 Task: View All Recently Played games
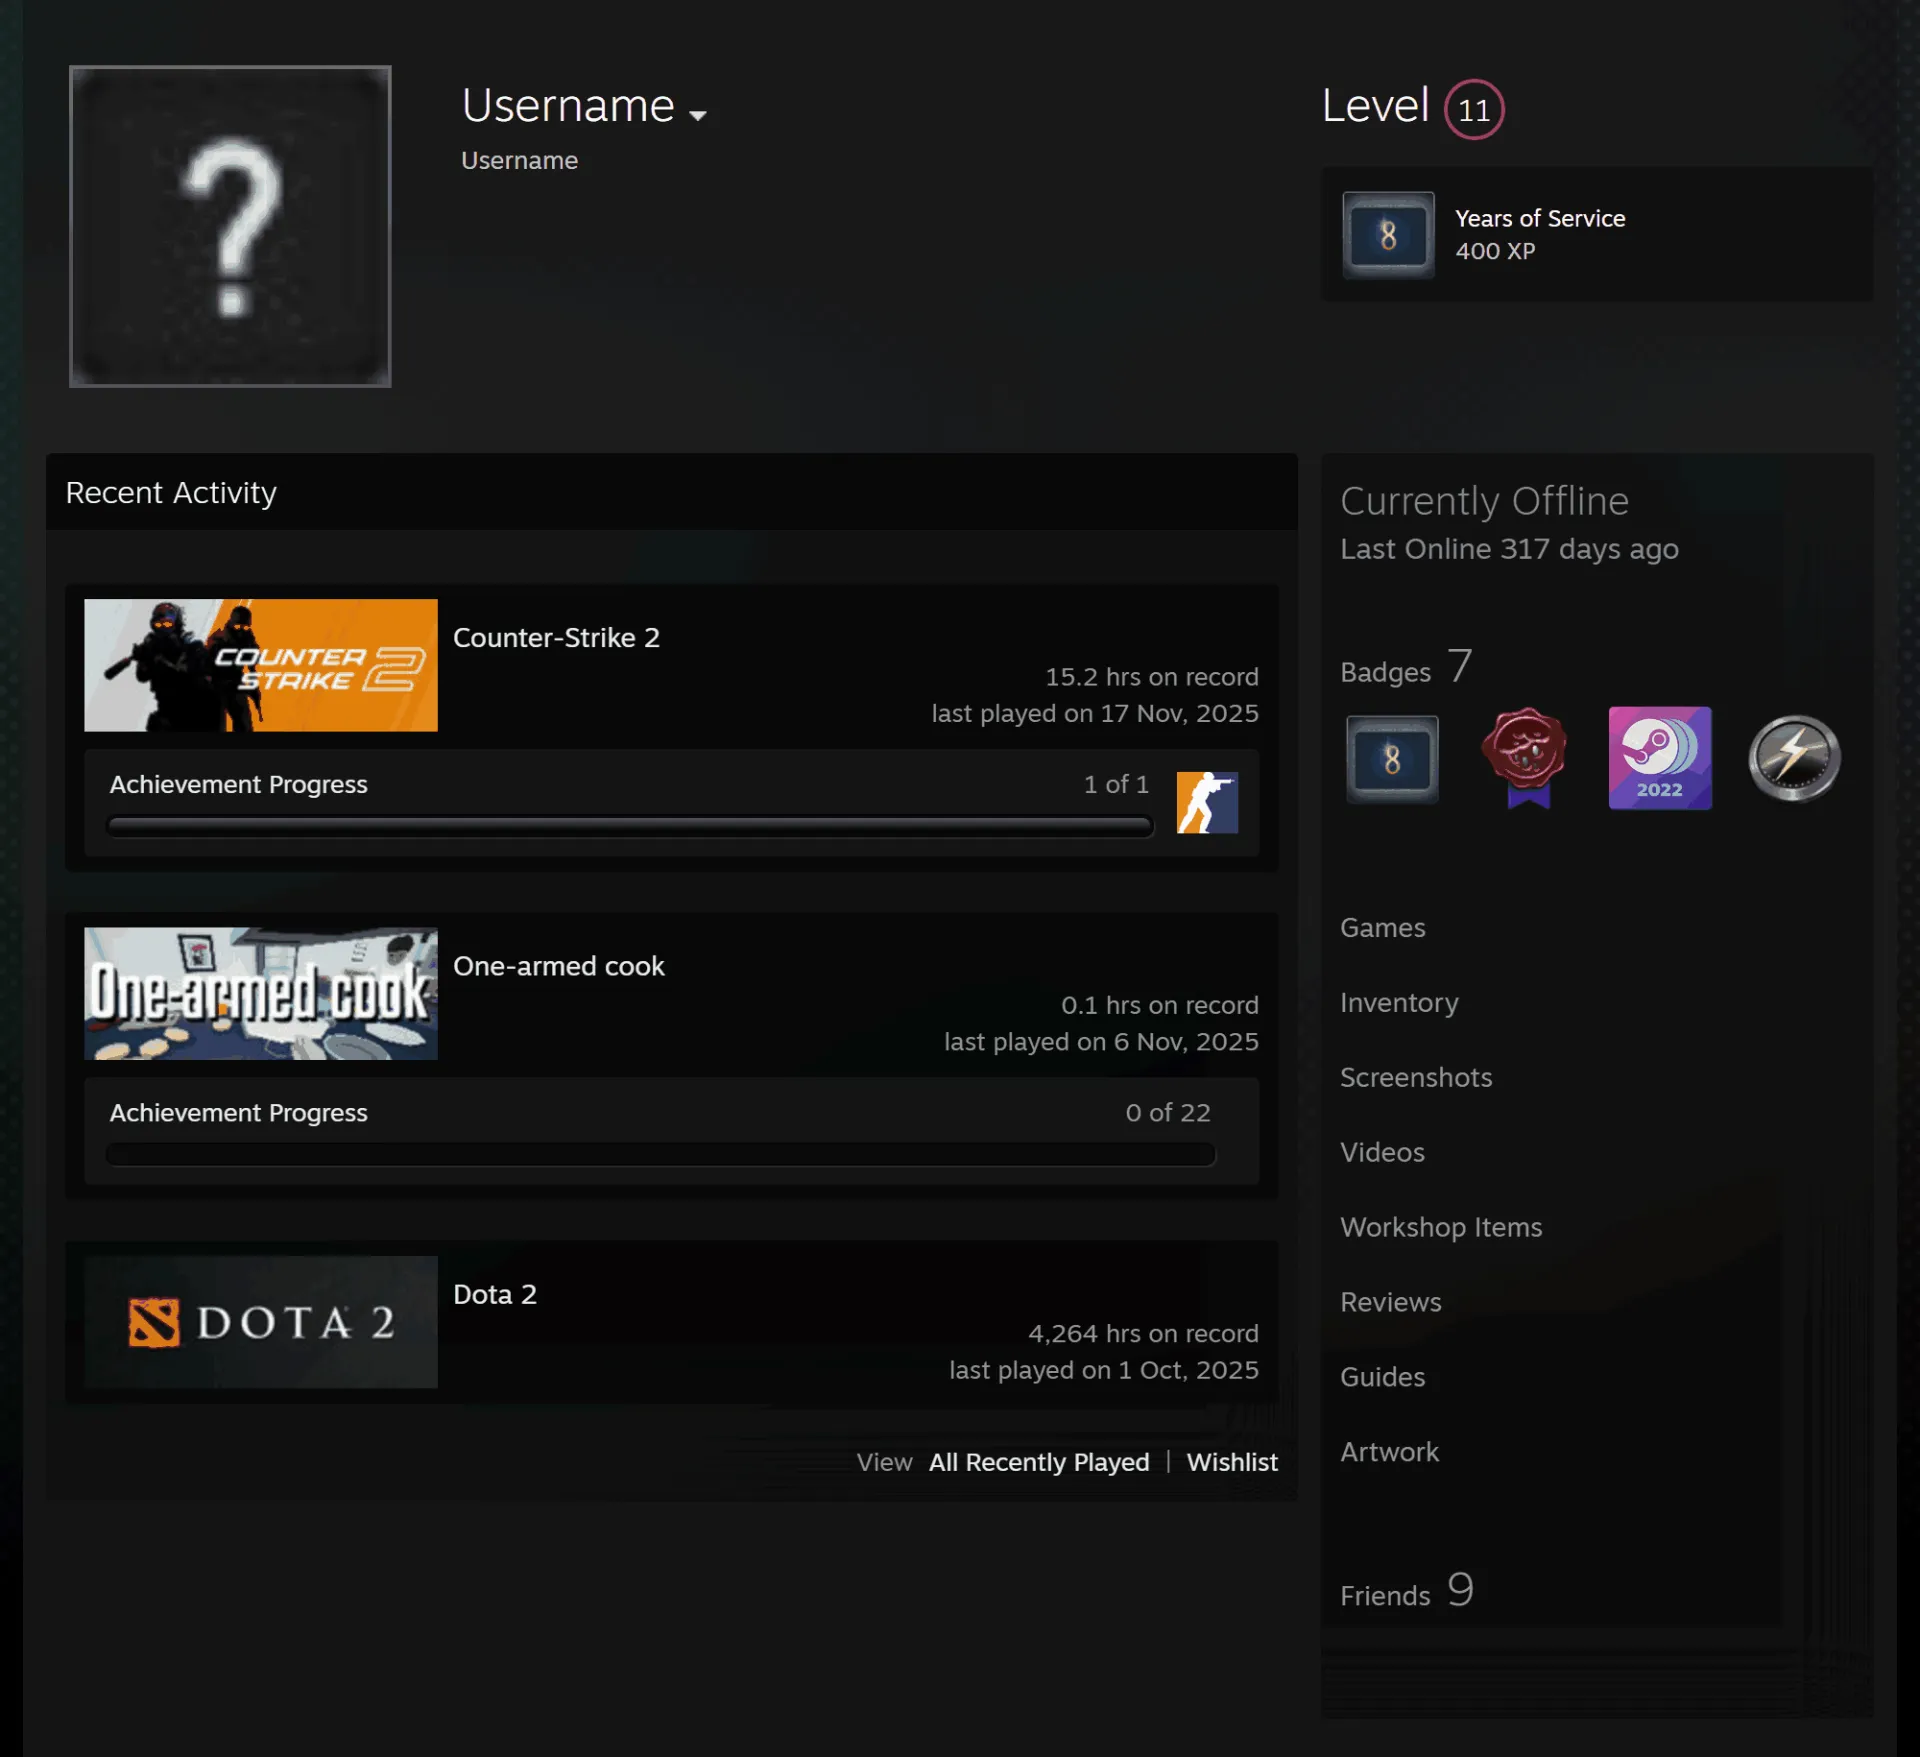coord(1039,1462)
